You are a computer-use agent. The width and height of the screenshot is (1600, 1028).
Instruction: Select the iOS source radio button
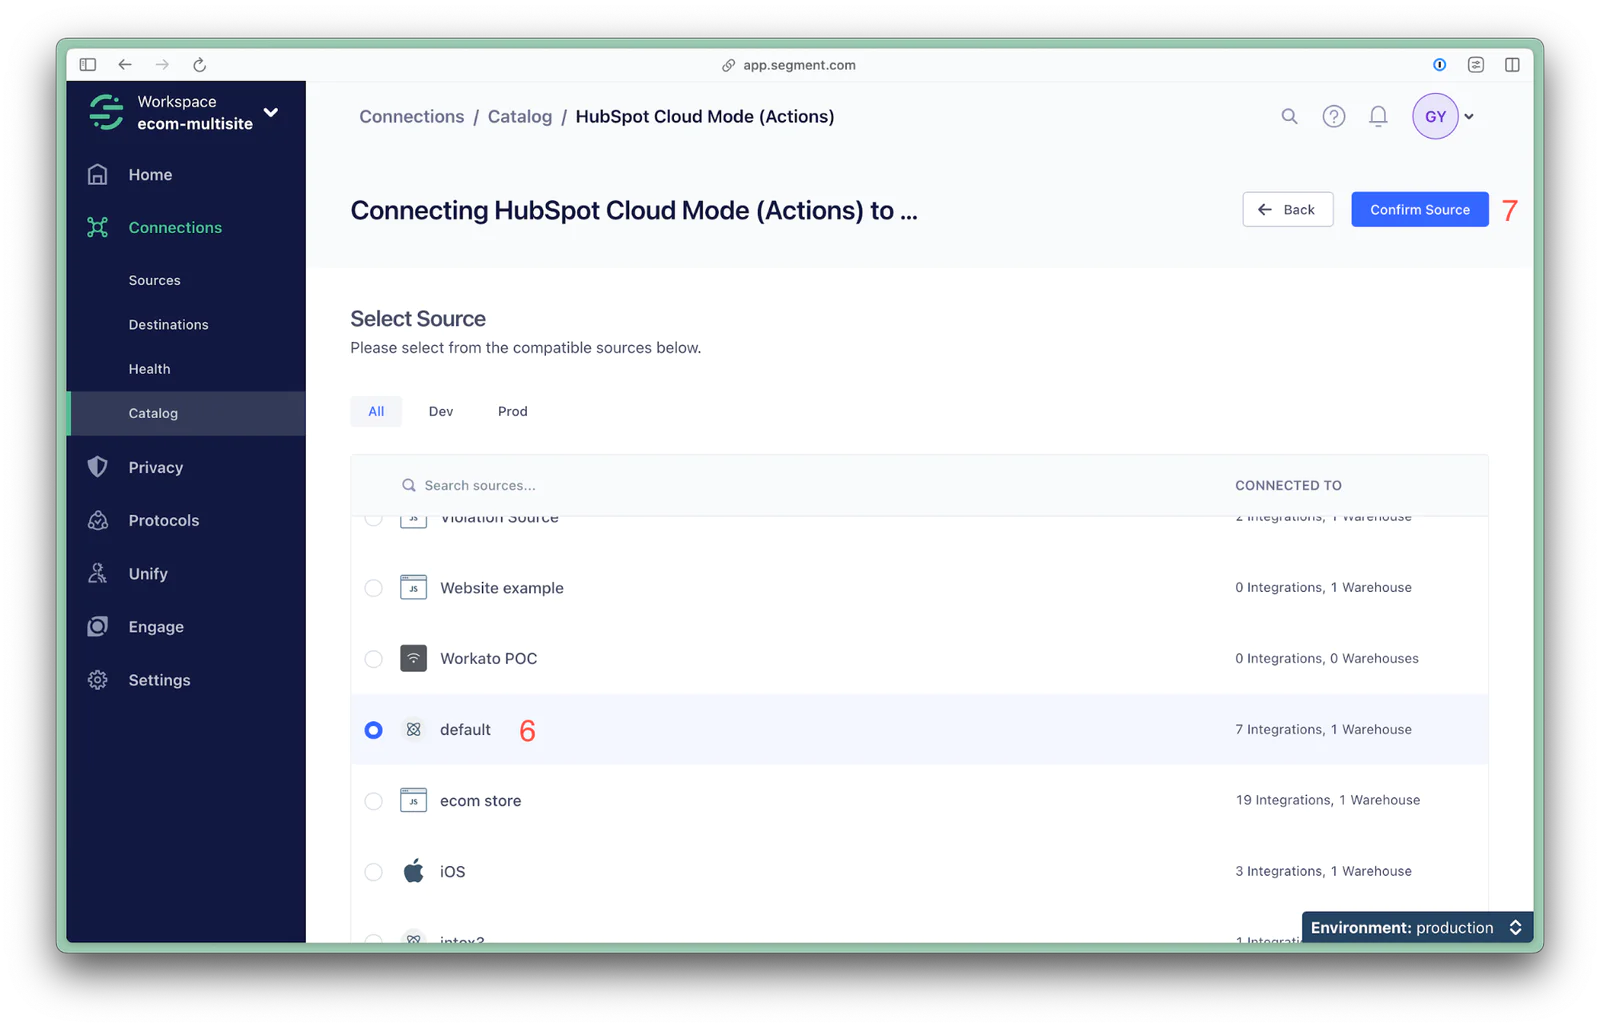click(x=374, y=872)
